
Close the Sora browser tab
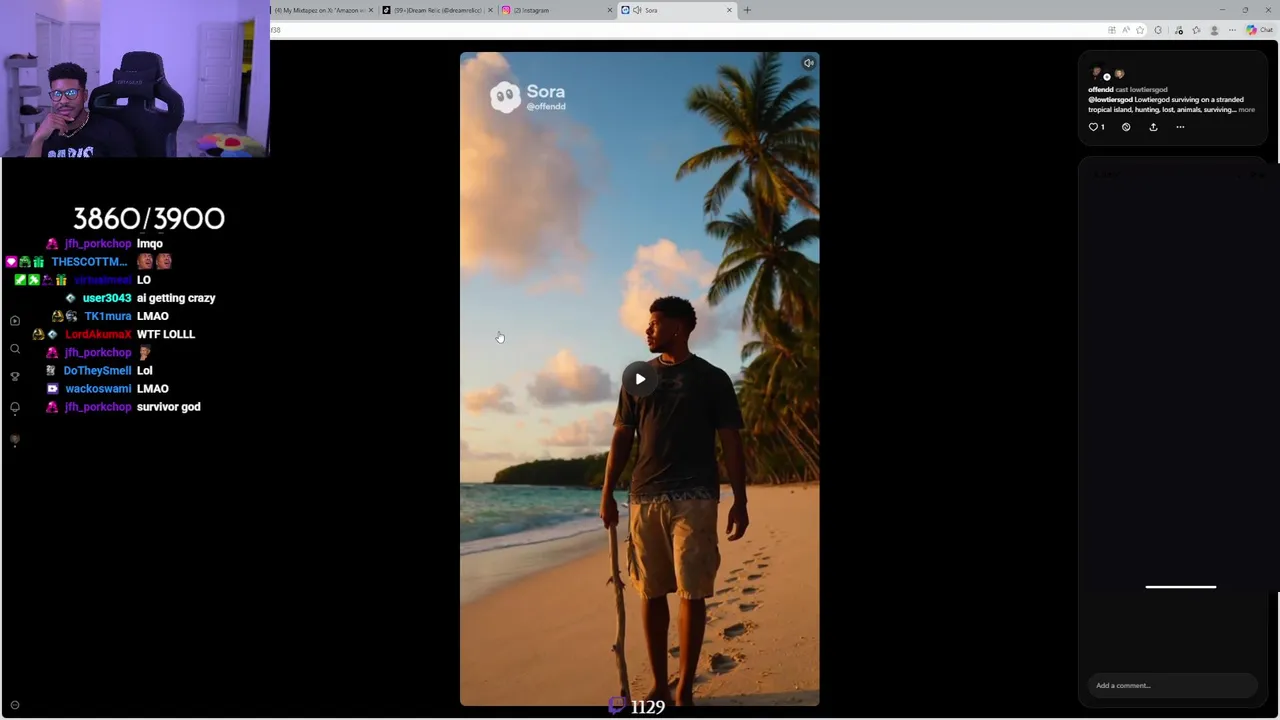coord(729,10)
